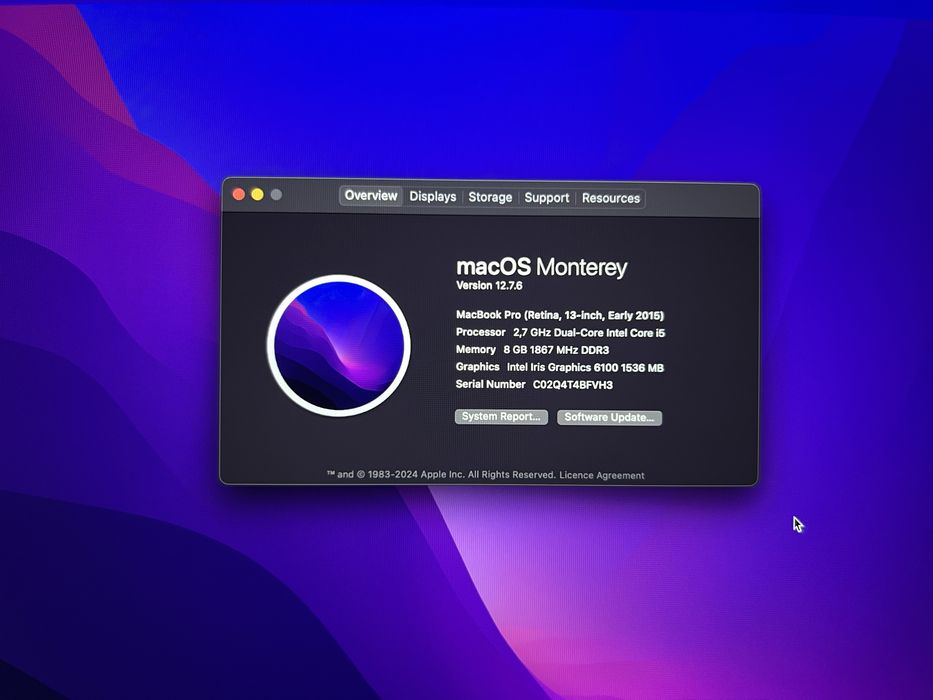Click the macOS Monterey title

[x=541, y=267]
